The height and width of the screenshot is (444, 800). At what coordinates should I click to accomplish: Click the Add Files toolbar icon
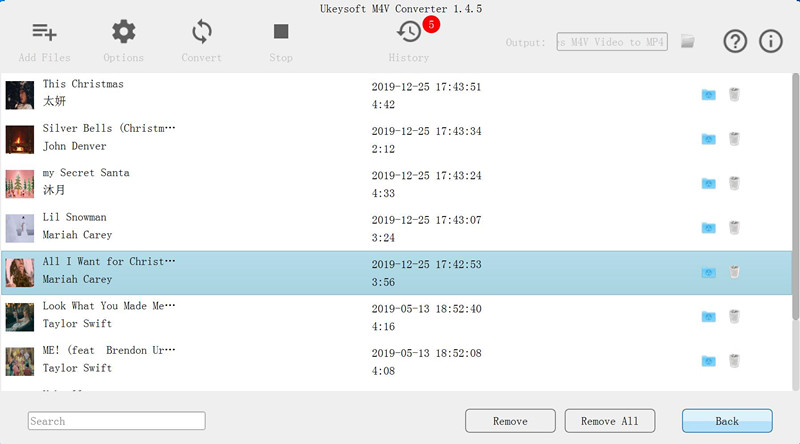pyautogui.click(x=44, y=32)
